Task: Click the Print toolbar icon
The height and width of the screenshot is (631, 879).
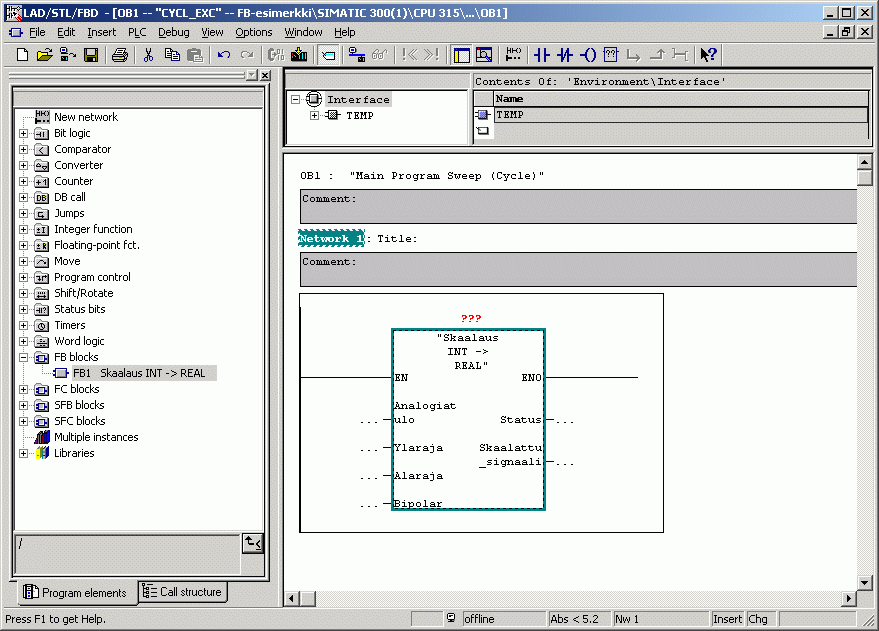Action: (x=119, y=55)
